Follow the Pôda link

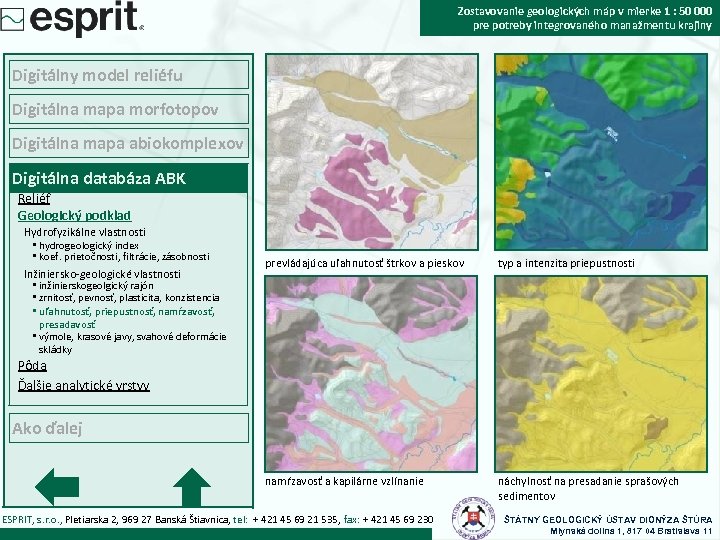tap(32, 366)
